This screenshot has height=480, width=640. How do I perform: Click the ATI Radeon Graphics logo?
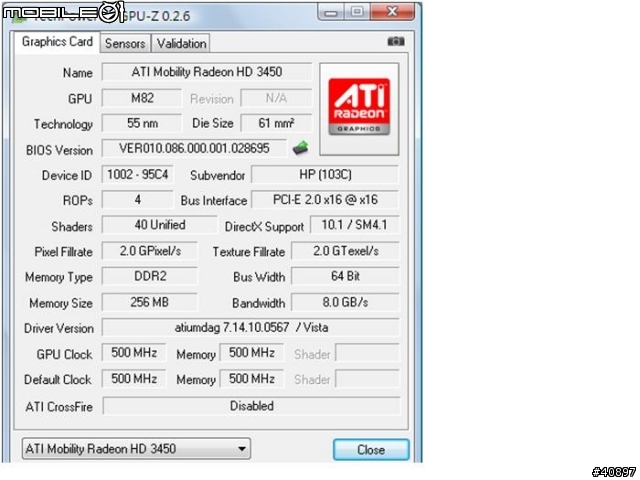[359, 109]
